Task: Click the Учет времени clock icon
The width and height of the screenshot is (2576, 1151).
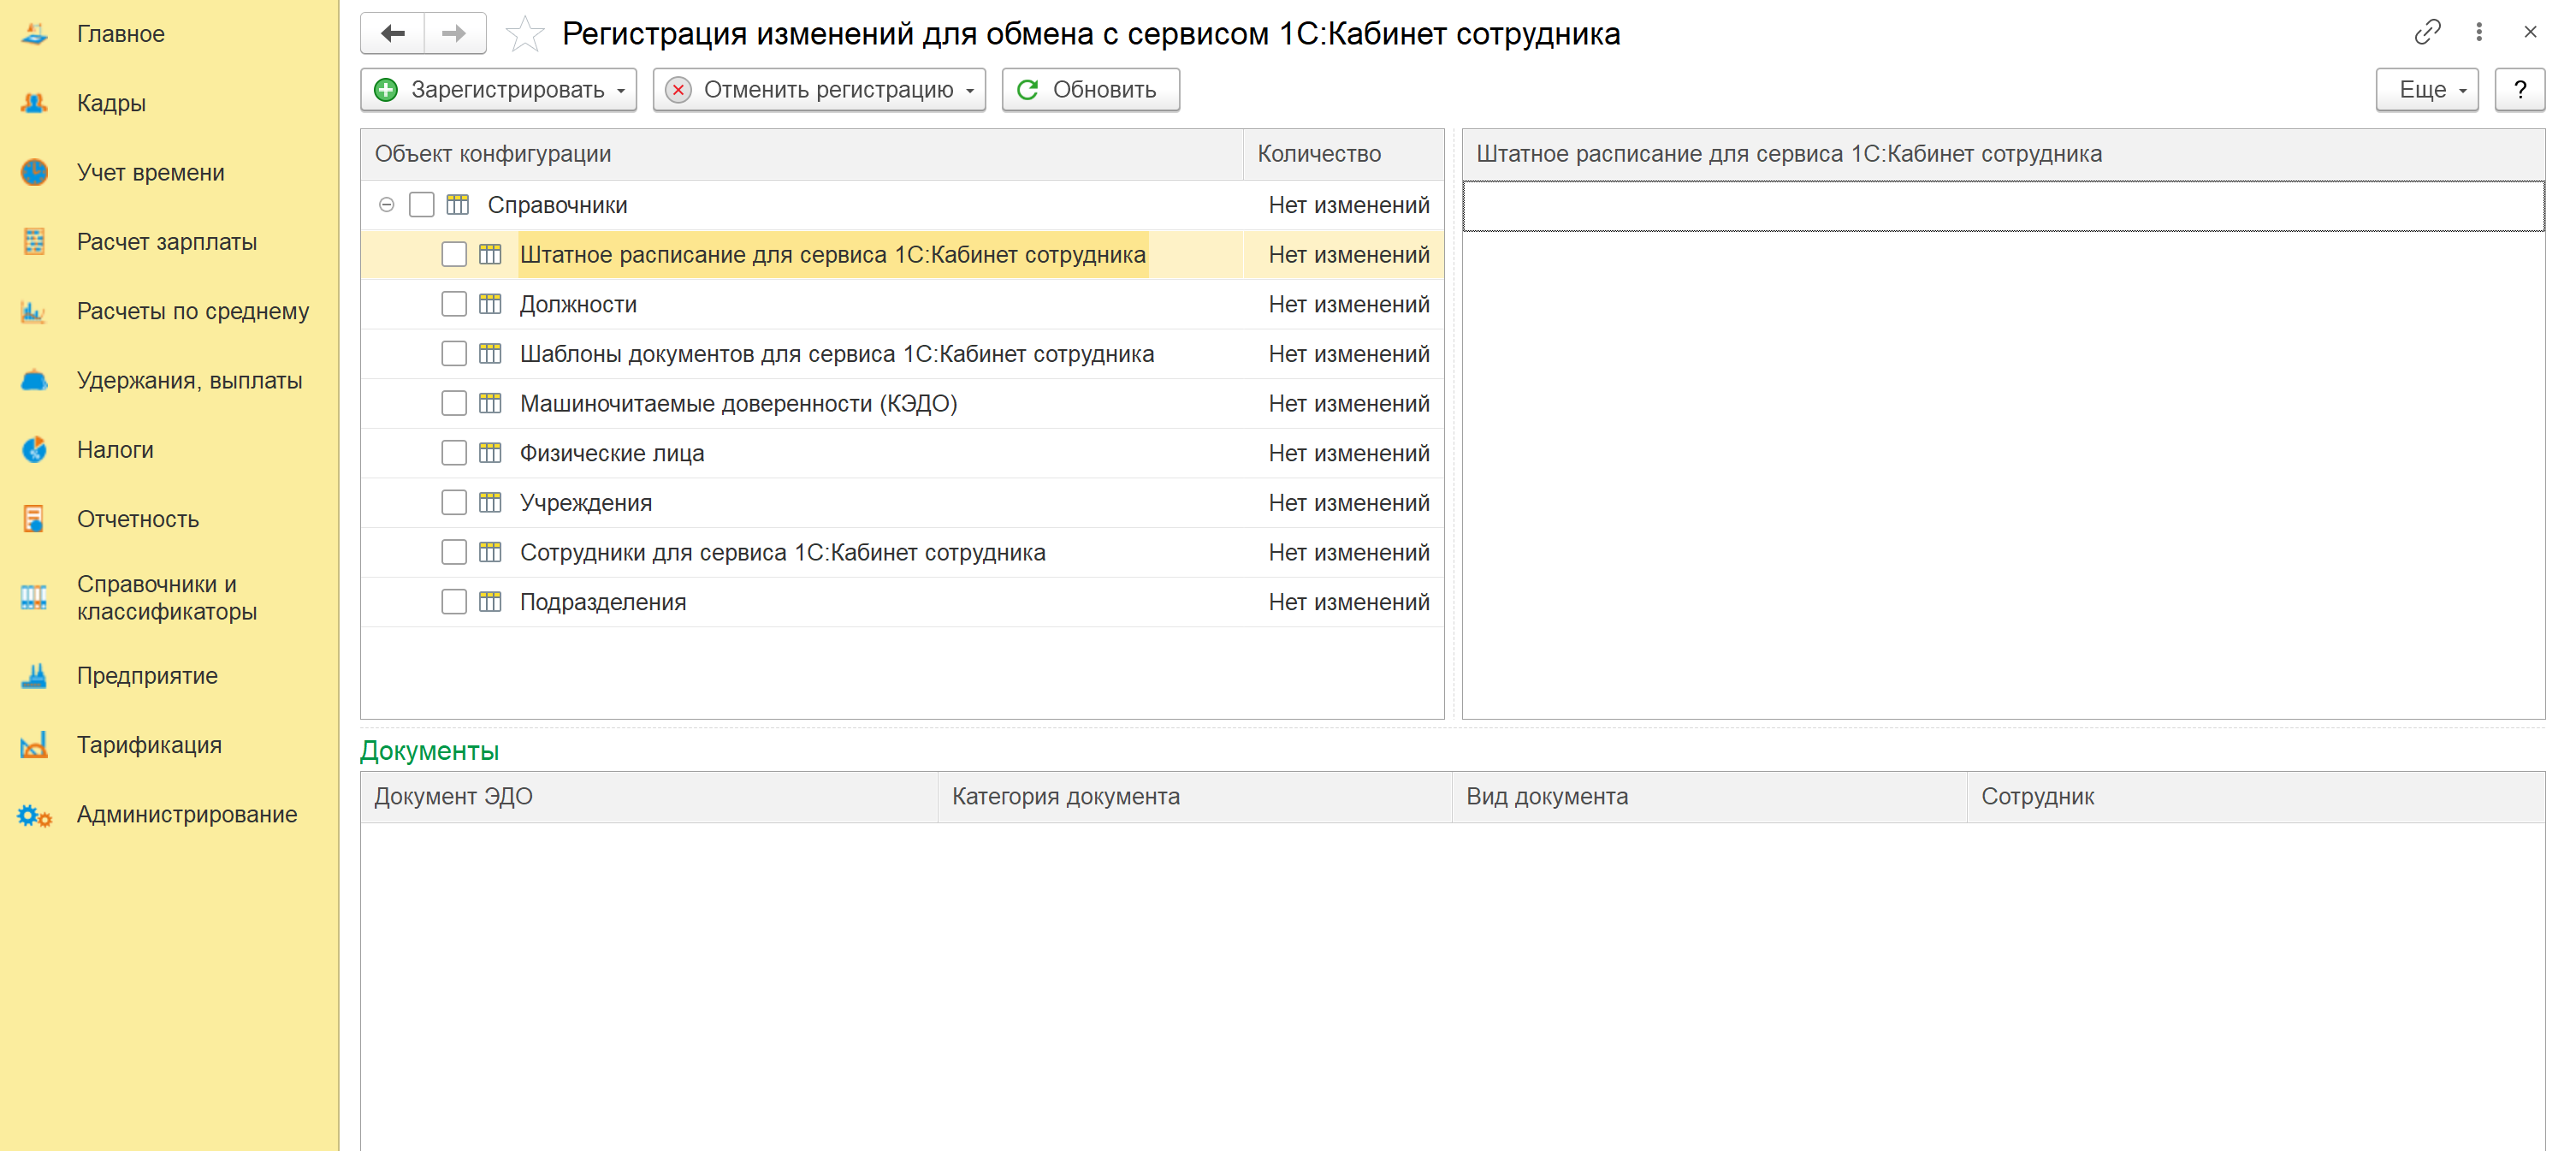Action: tap(34, 172)
